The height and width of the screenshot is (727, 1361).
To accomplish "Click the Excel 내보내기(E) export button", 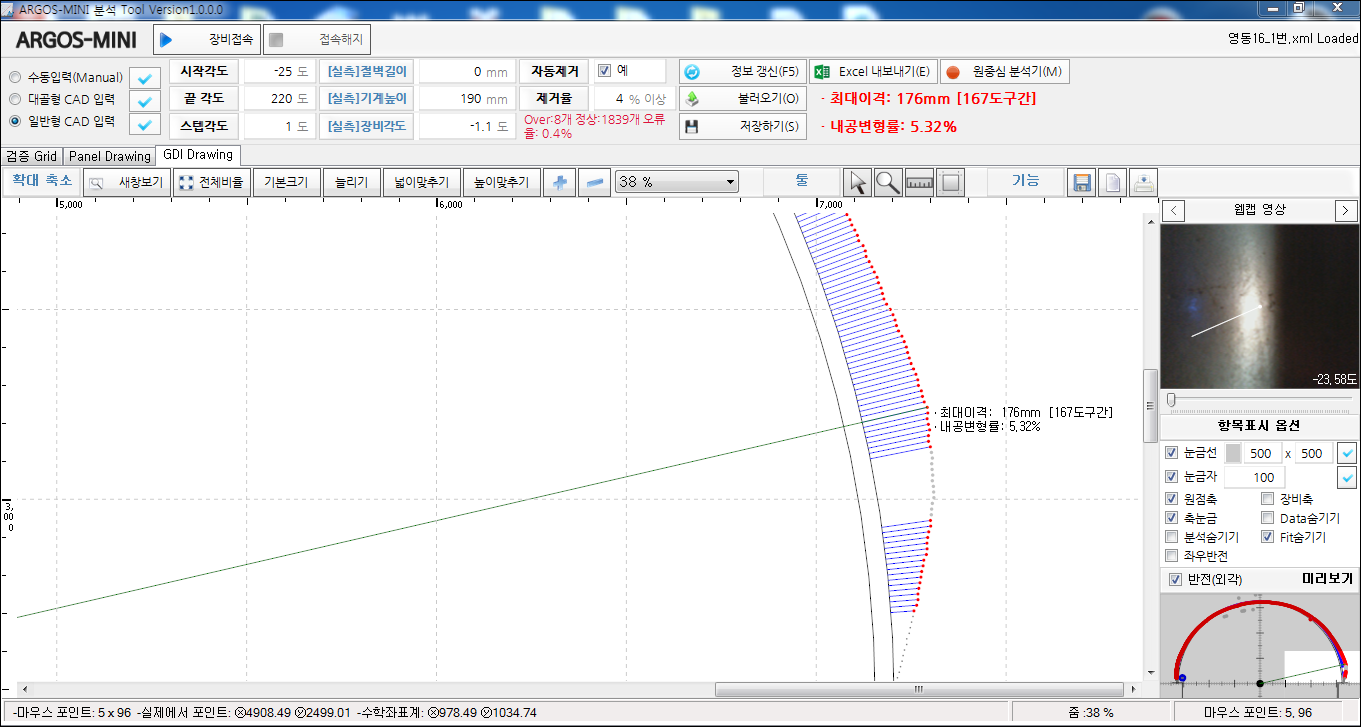I will coord(872,72).
